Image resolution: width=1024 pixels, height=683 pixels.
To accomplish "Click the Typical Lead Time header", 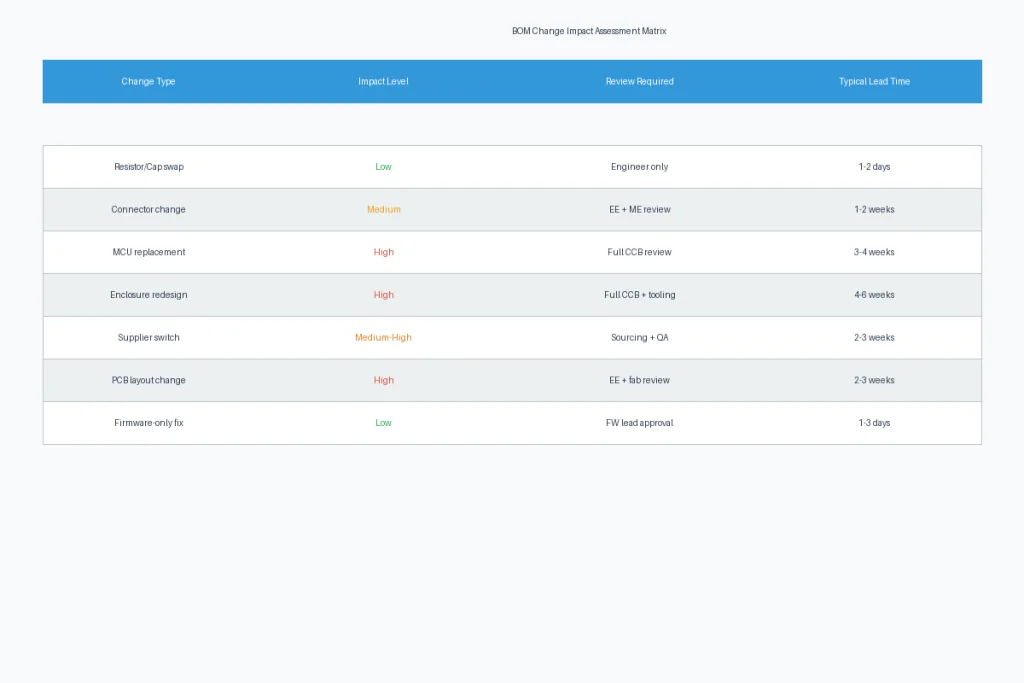I will point(874,82).
